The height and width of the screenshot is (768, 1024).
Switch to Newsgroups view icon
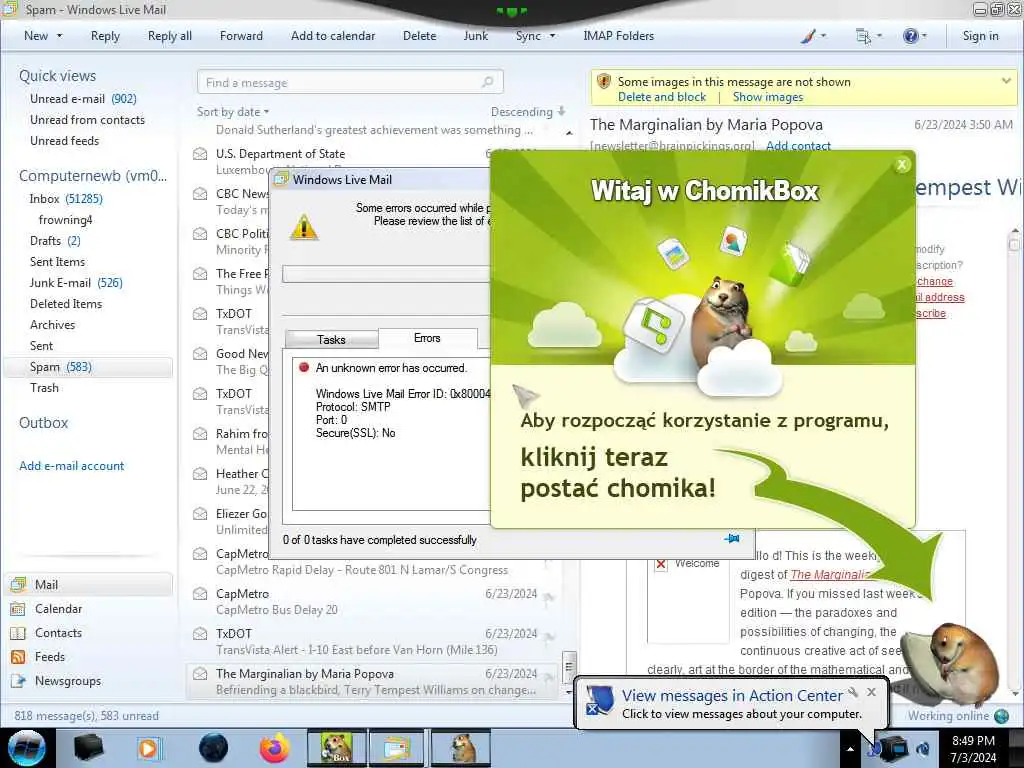click(18, 680)
